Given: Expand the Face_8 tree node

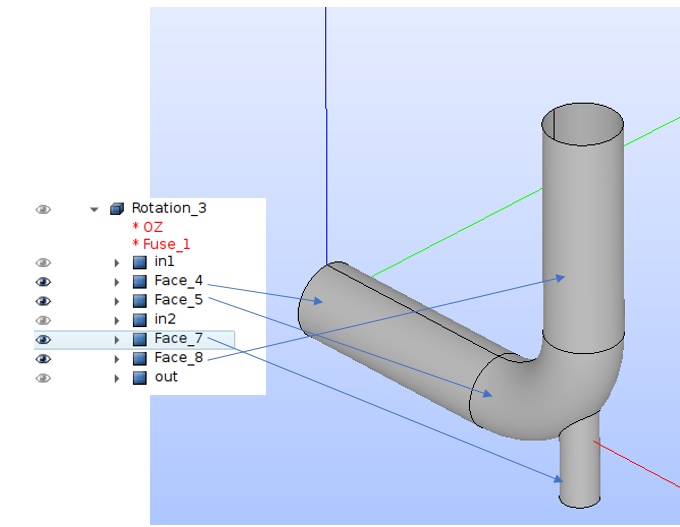Looking at the screenshot, I should click(x=117, y=359).
